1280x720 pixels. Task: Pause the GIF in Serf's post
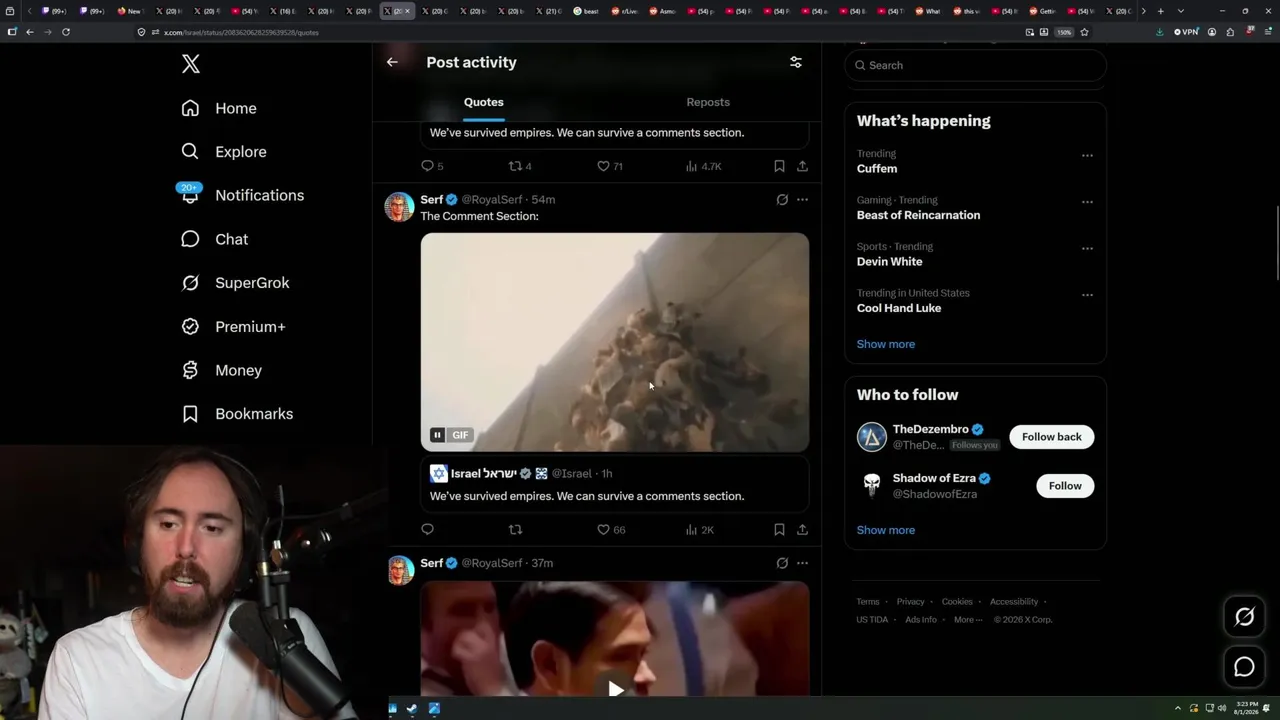pyautogui.click(x=437, y=435)
